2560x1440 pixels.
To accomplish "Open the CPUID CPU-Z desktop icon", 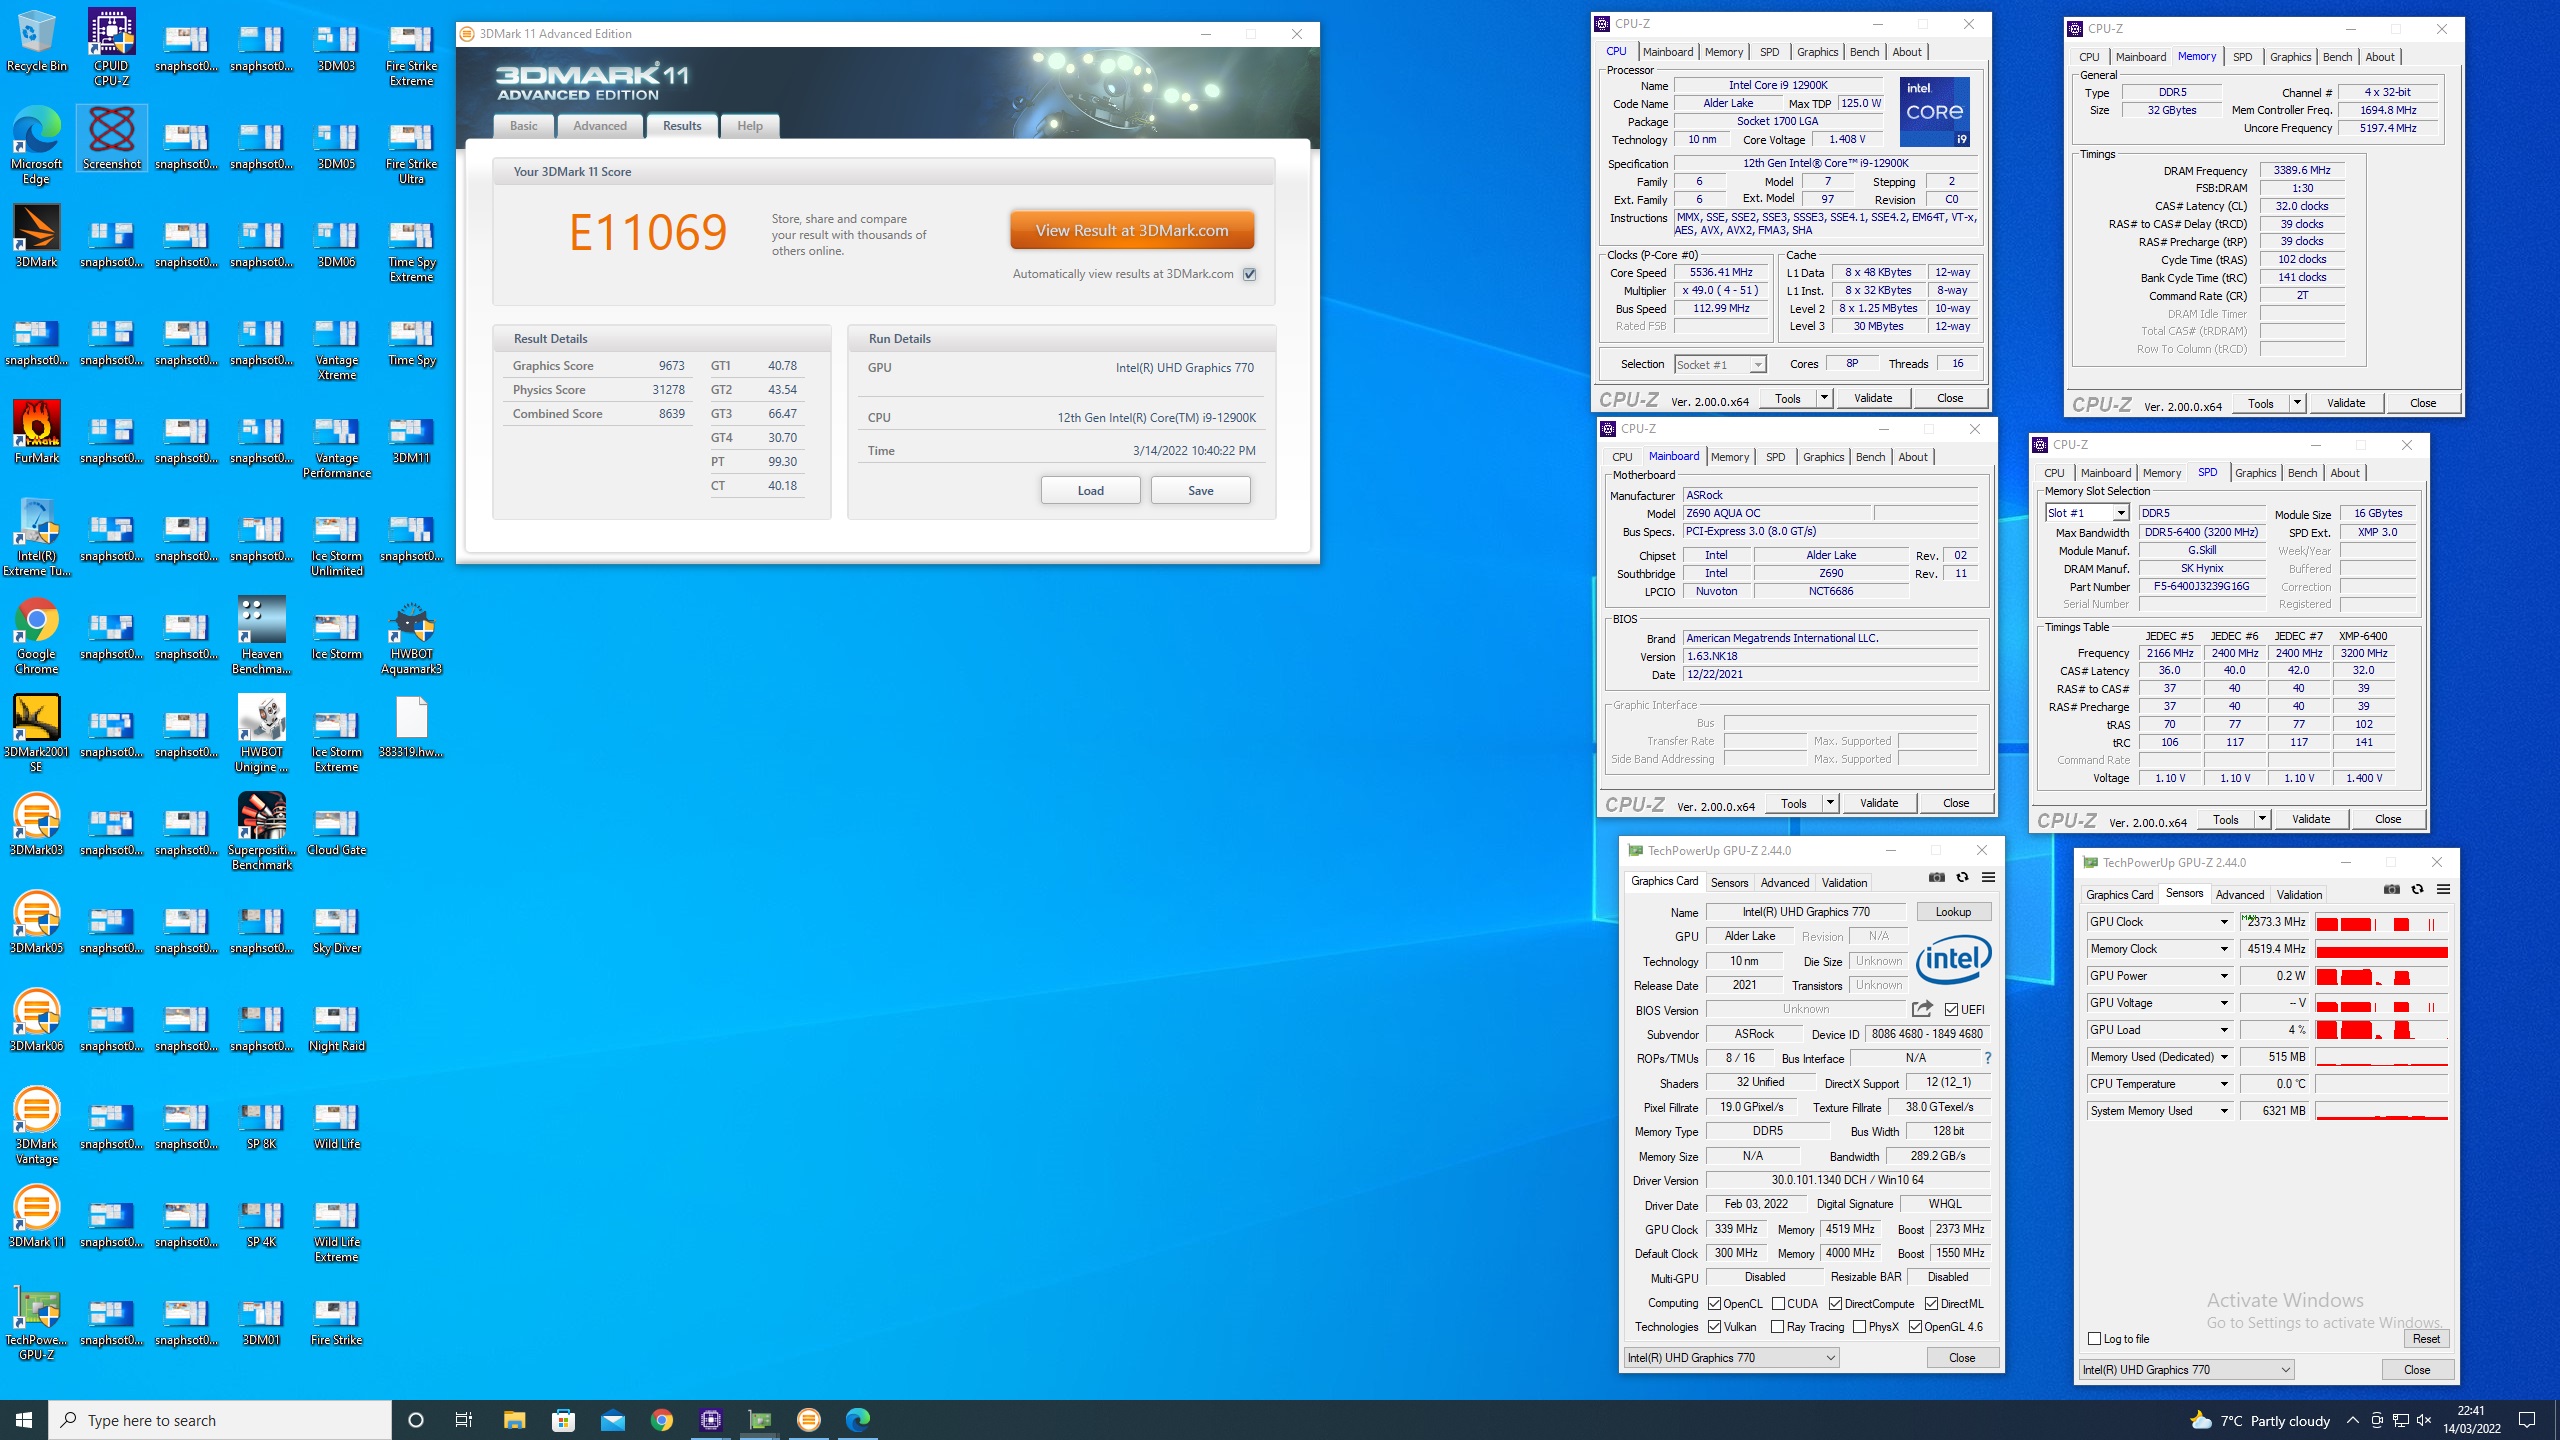I will (111, 48).
